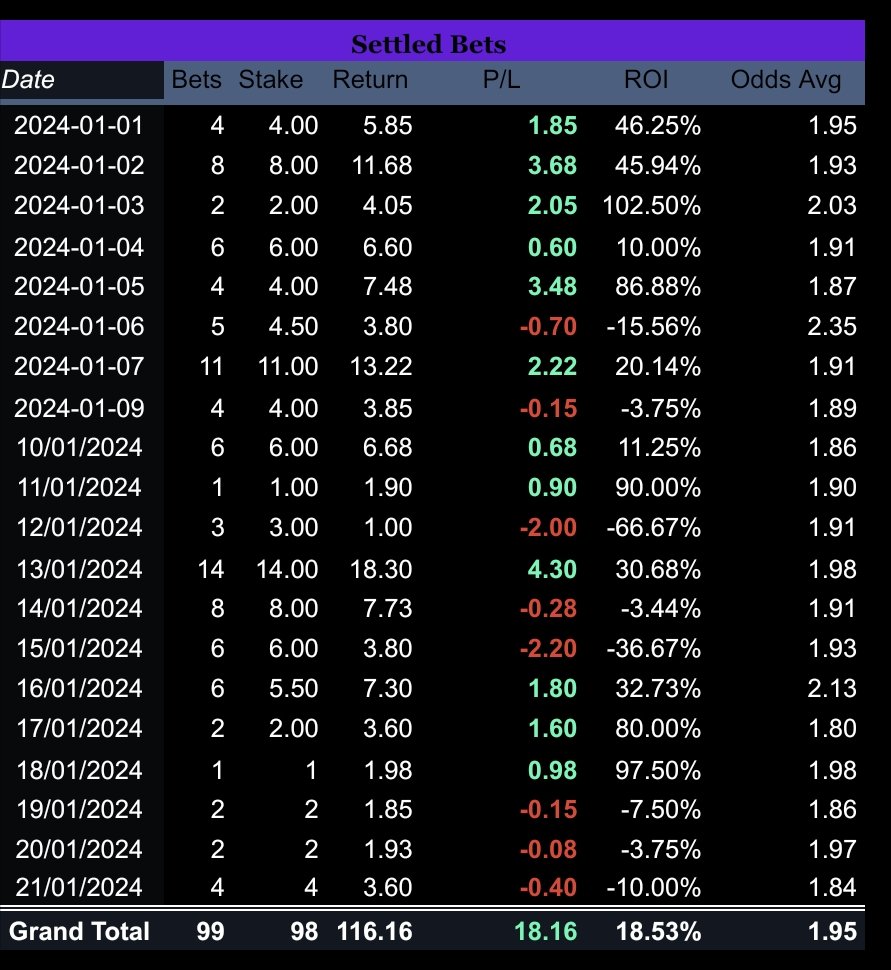The width and height of the screenshot is (891, 970).
Task: Click the date cell 20/01/2024
Action: tap(79, 849)
